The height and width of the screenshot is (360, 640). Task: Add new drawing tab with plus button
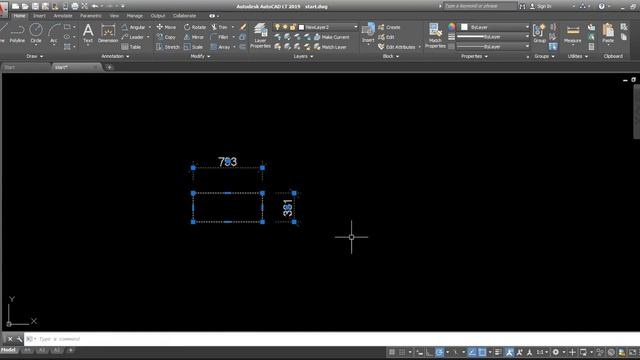(109, 67)
